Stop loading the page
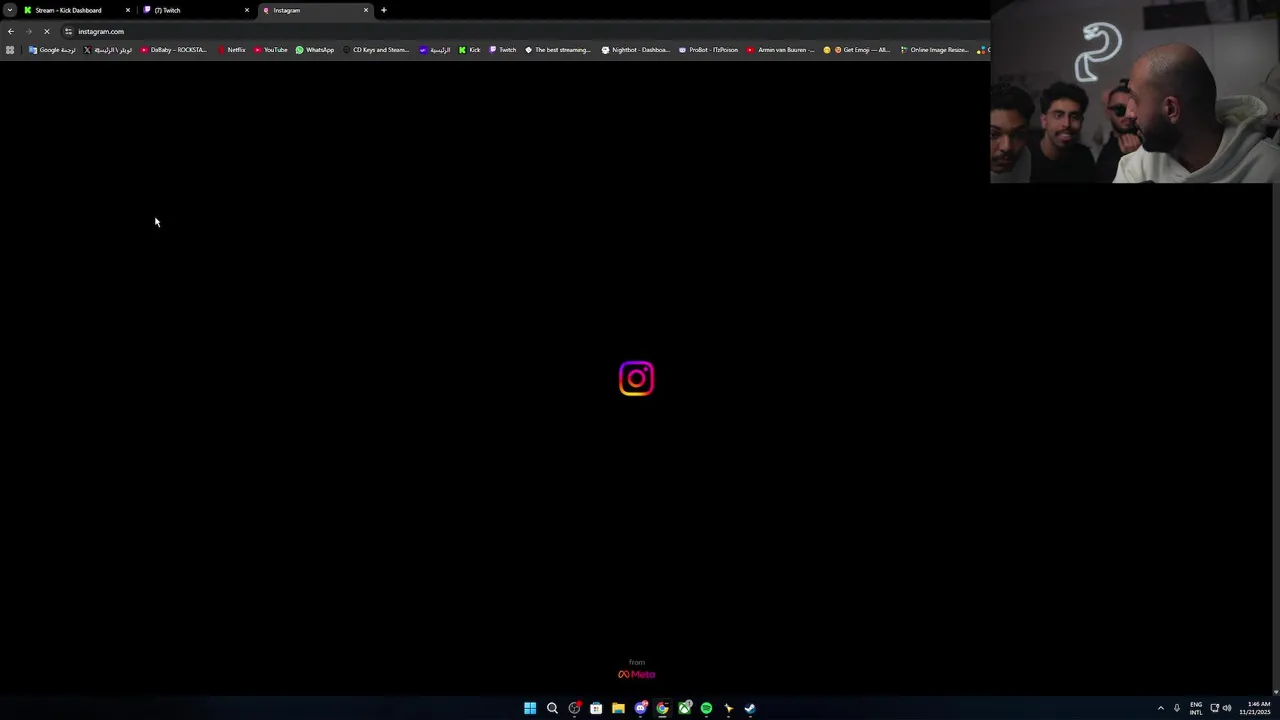This screenshot has width=1280, height=720. click(x=46, y=32)
